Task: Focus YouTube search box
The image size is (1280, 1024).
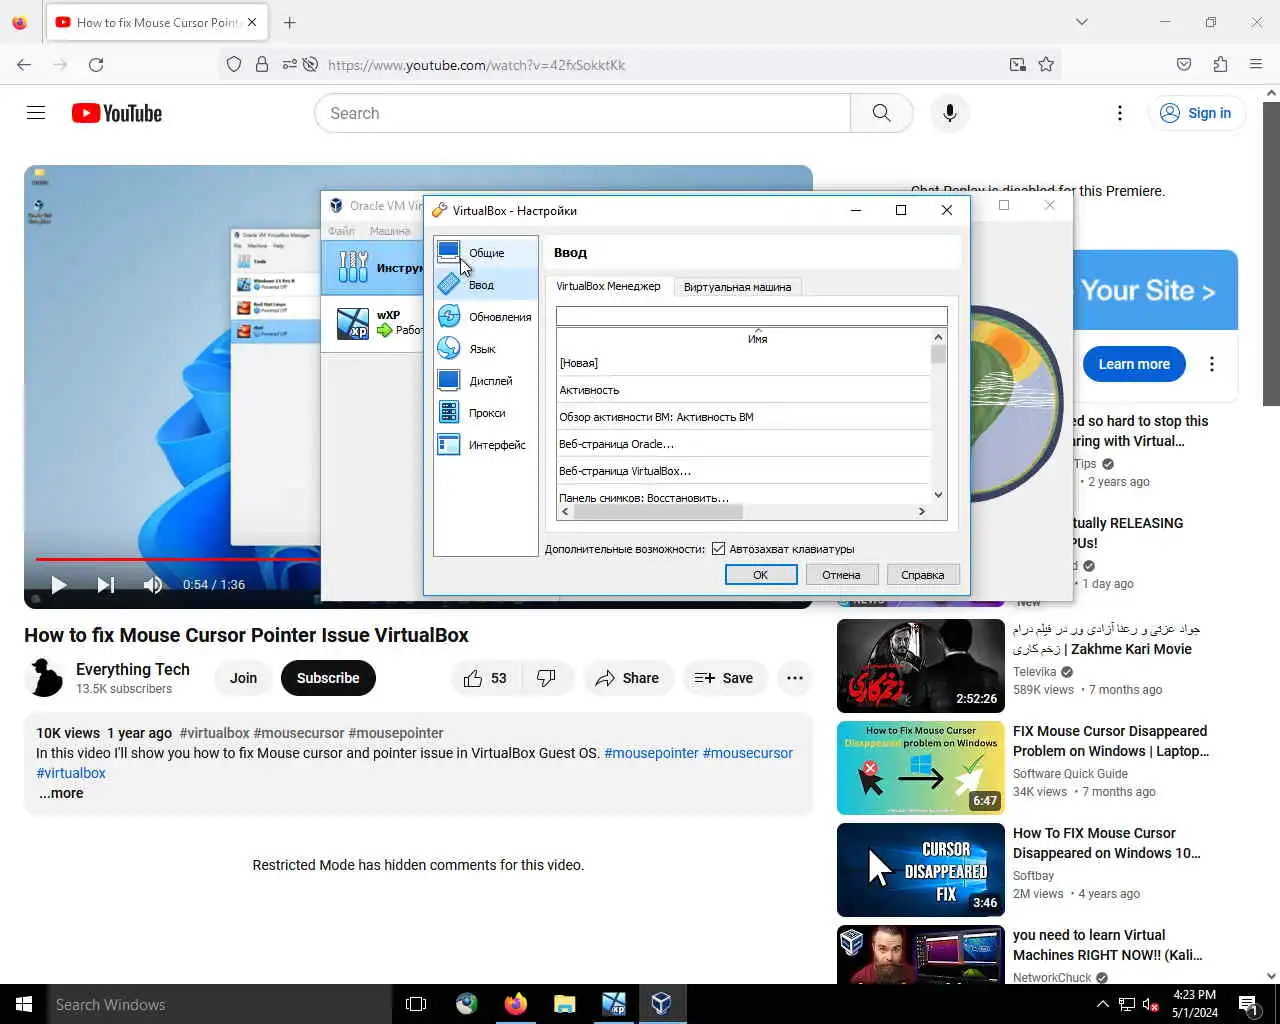Action: [583, 113]
